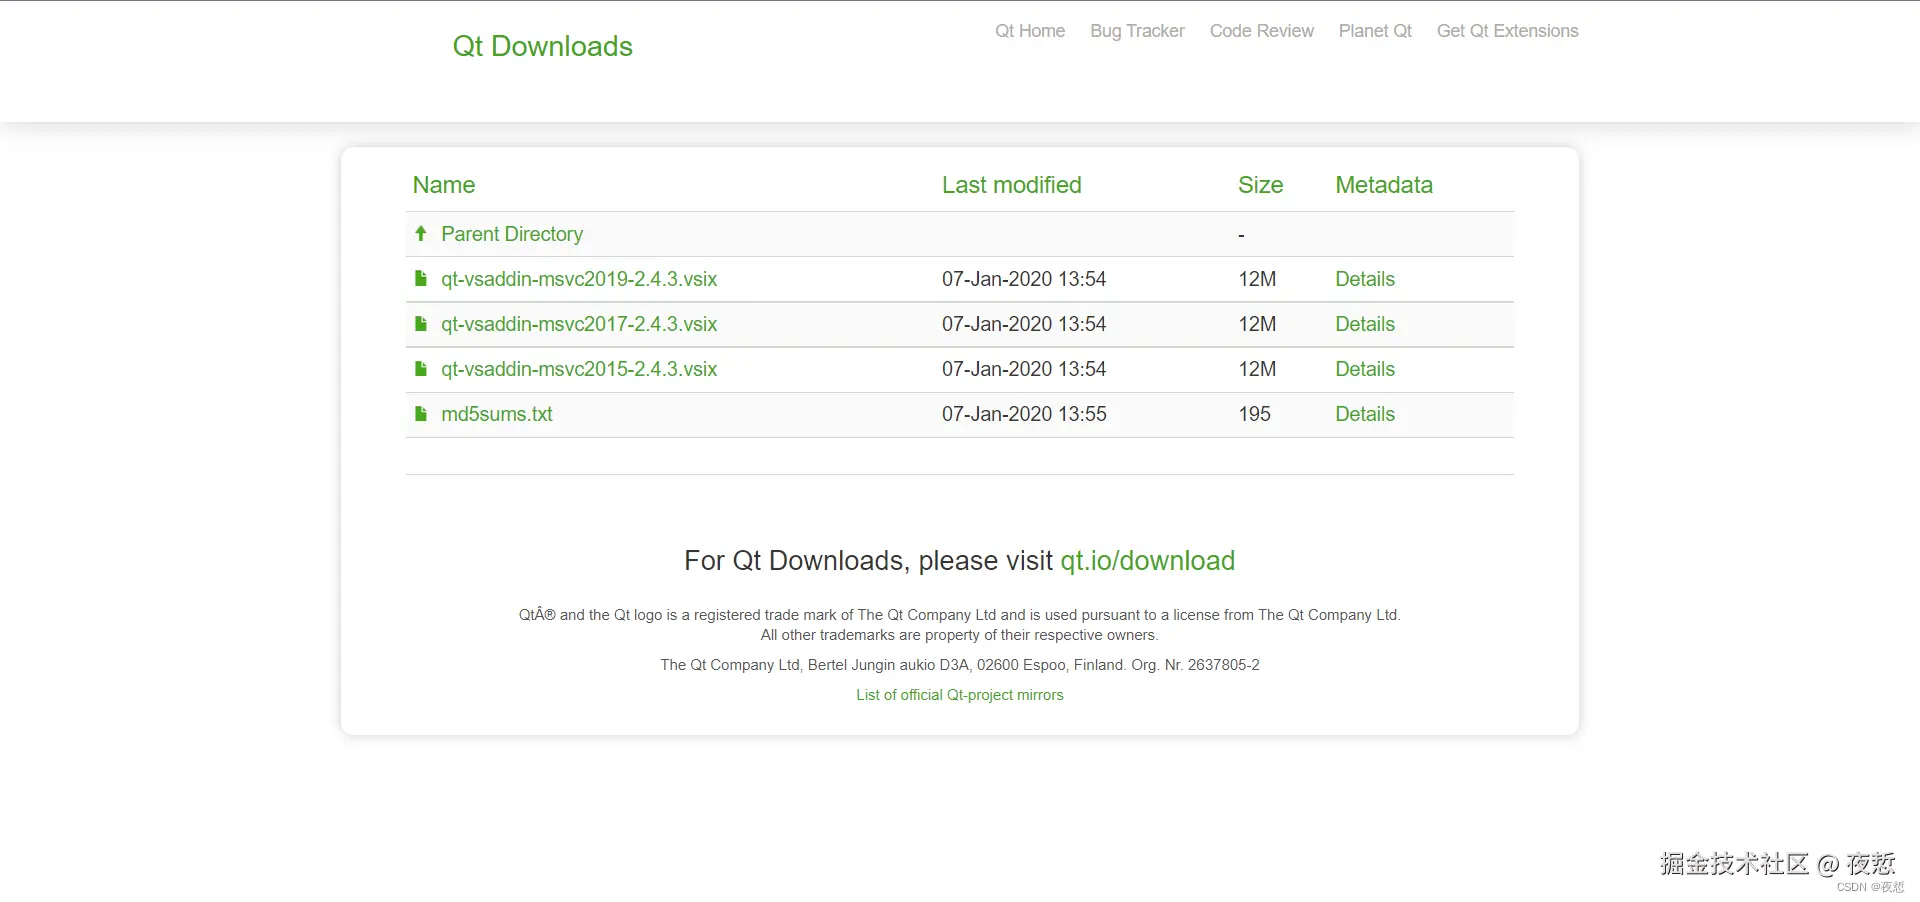The height and width of the screenshot is (902, 1920).
Task: Open the Qt Home nav link
Action: (1030, 31)
